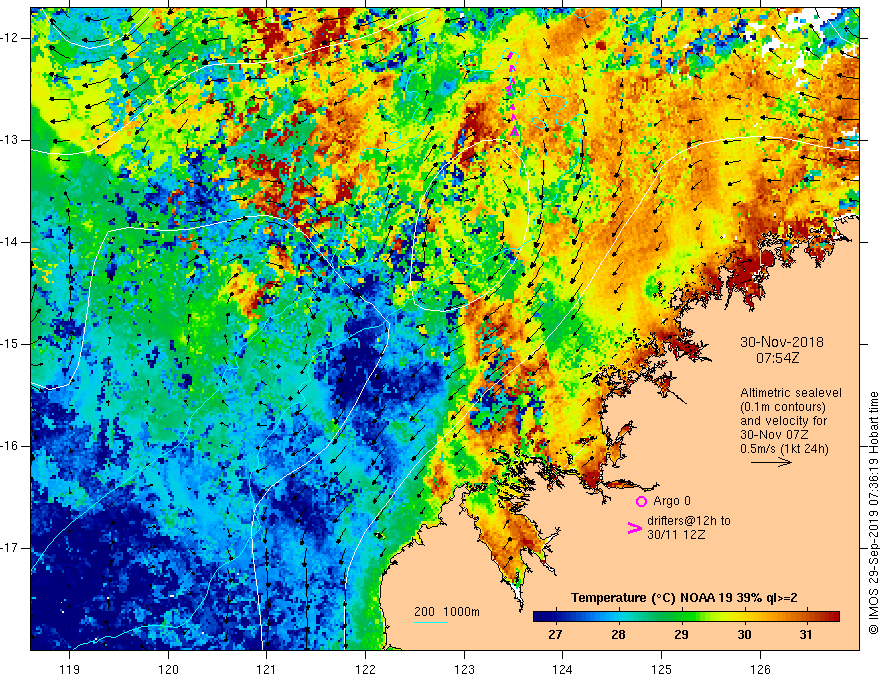
Task: Click the 125 longitude axis label
Action: click(x=662, y=669)
